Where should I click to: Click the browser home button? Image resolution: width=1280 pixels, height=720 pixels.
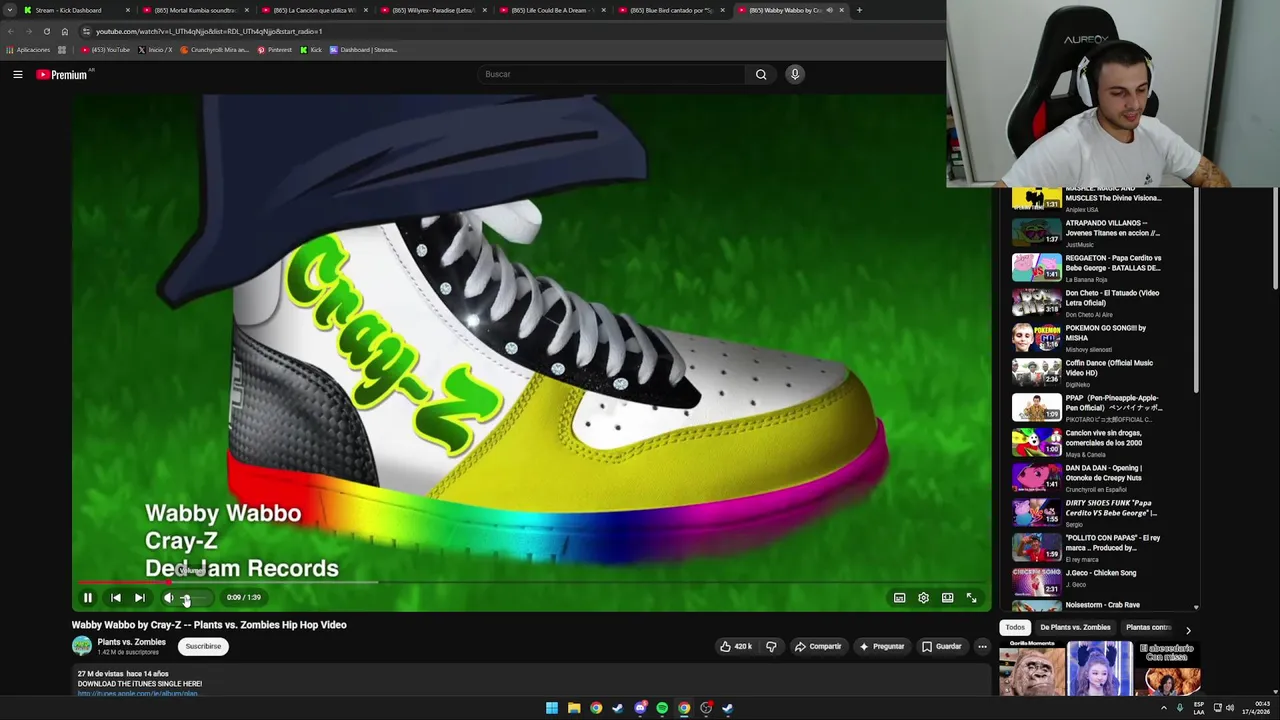pyautogui.click(x=65, y=31)
